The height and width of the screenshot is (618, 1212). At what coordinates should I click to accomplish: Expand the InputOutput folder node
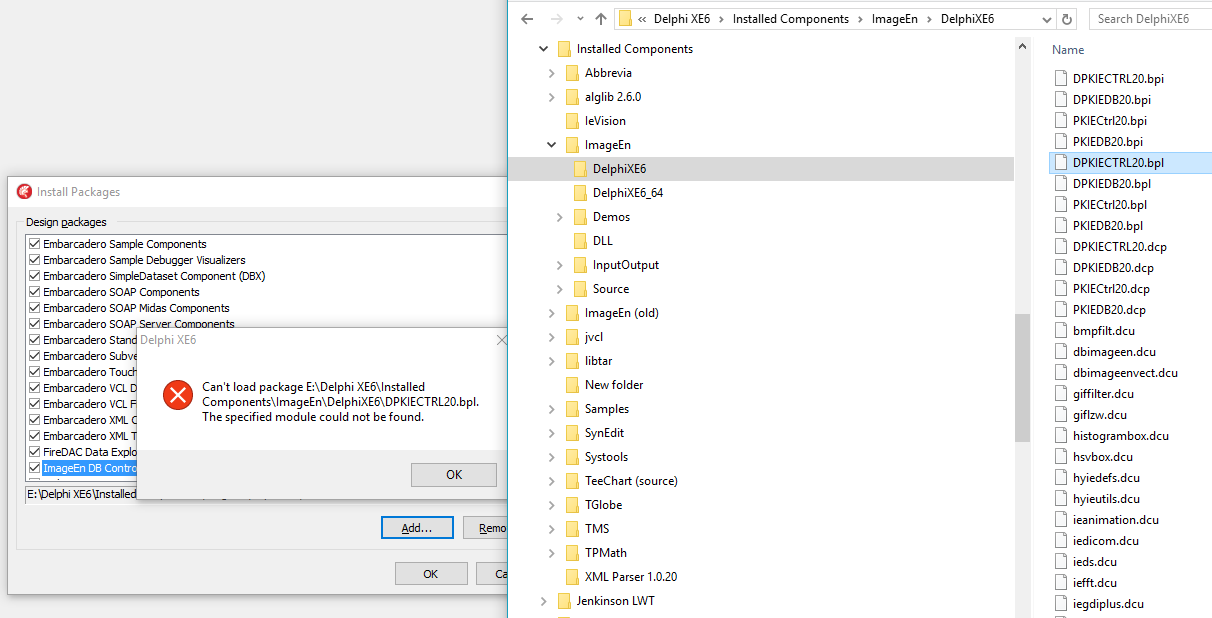[560, 265]
